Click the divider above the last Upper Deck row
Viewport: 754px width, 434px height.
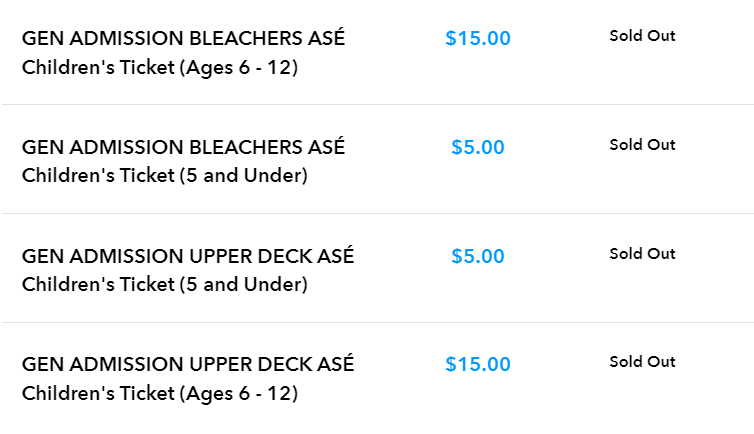coord(377,322)
